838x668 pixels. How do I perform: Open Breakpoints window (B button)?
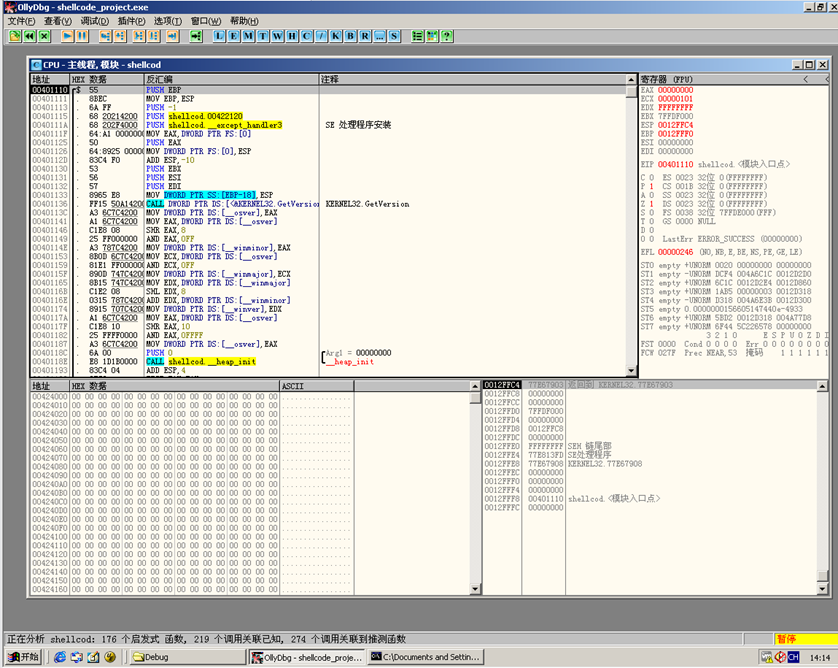[350, 36]
